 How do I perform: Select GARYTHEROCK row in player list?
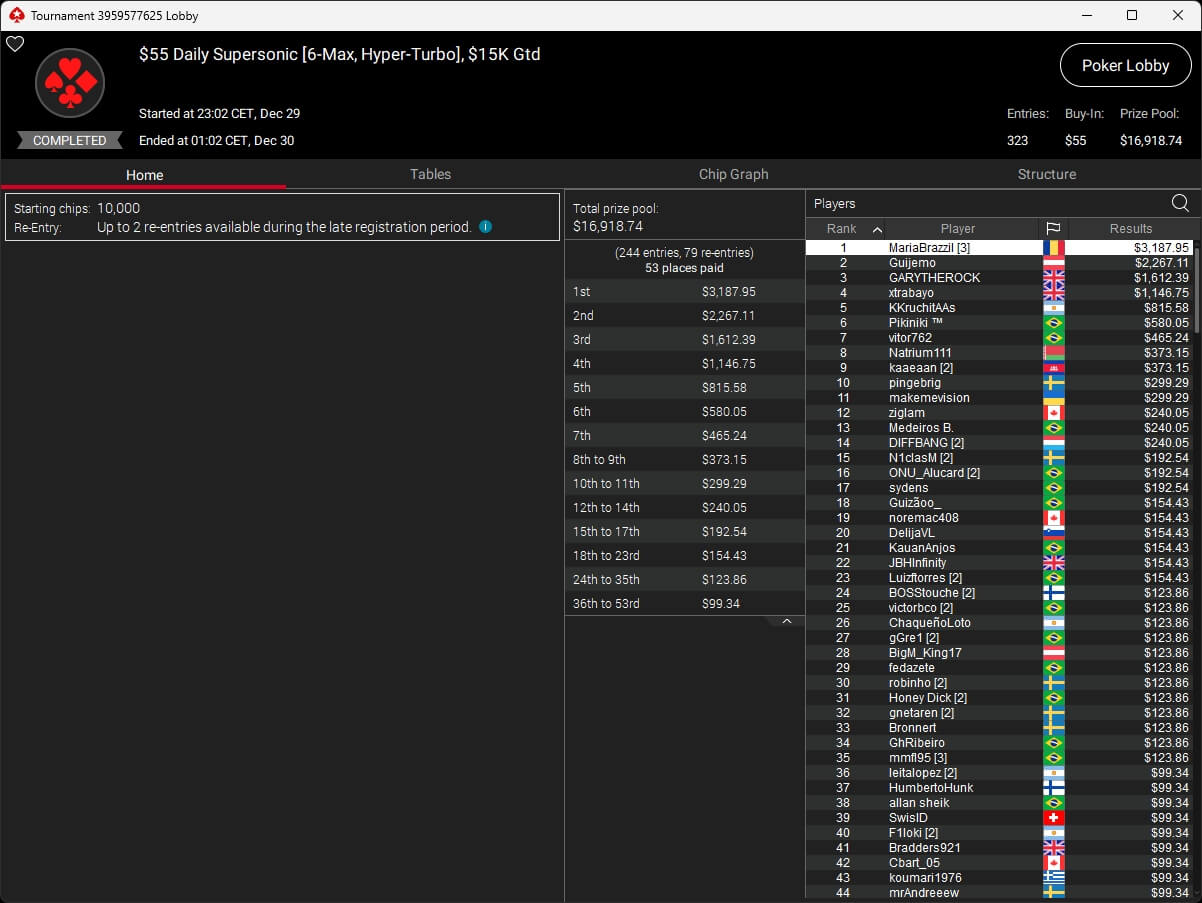[934, 278]
